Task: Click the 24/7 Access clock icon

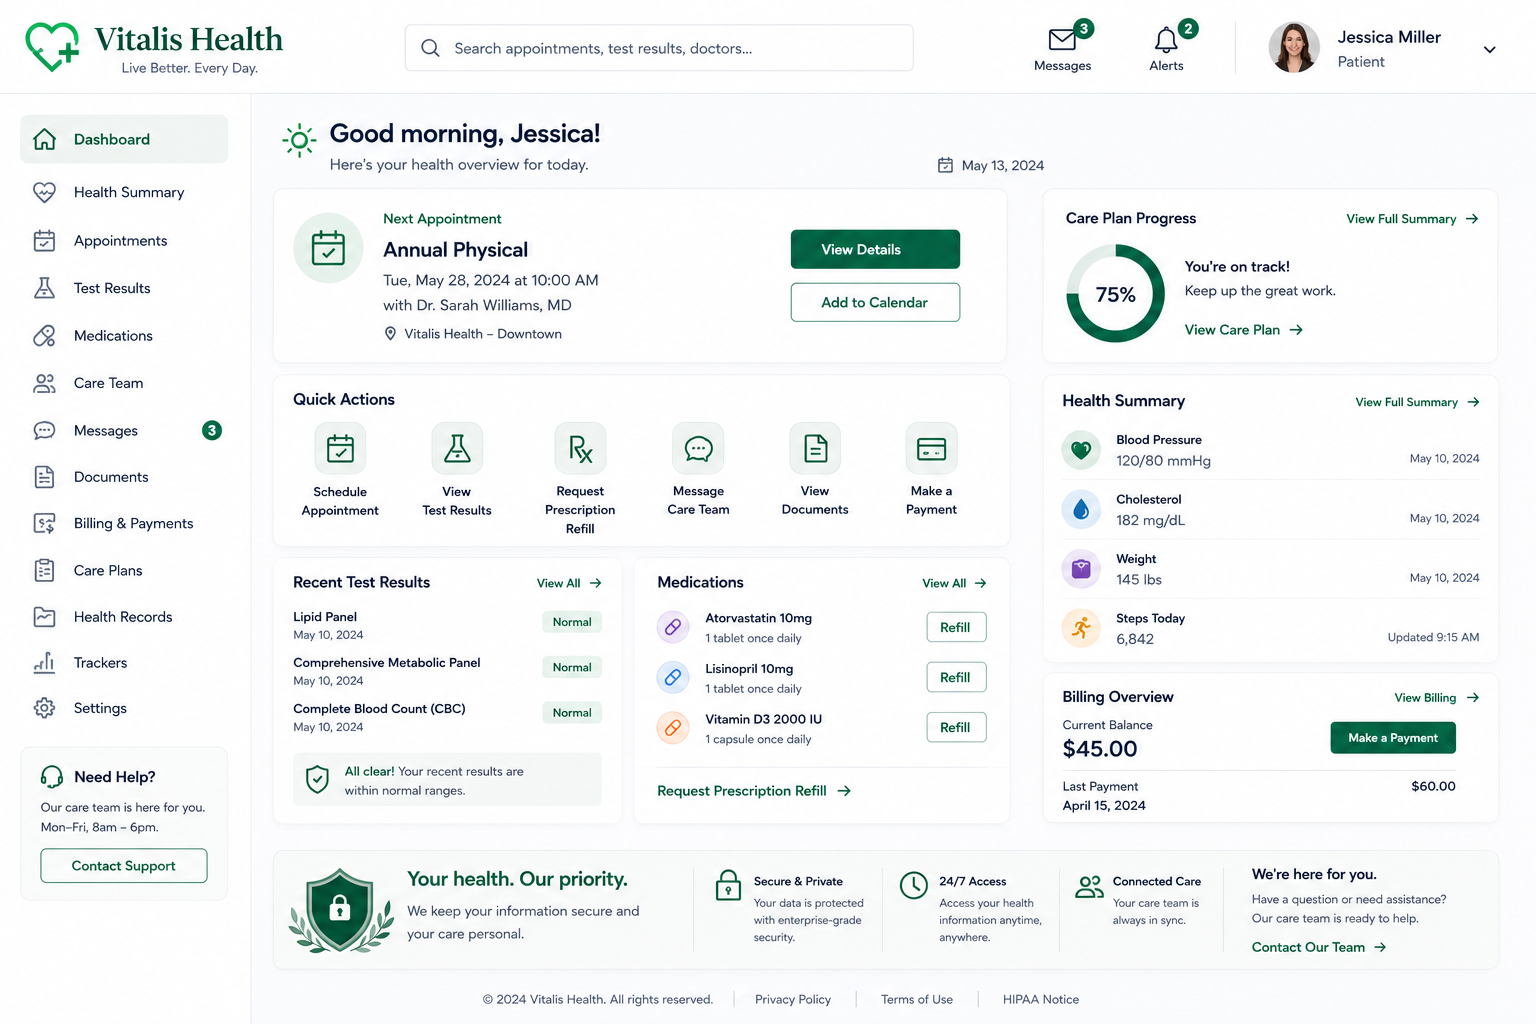Action: point(914,885)
